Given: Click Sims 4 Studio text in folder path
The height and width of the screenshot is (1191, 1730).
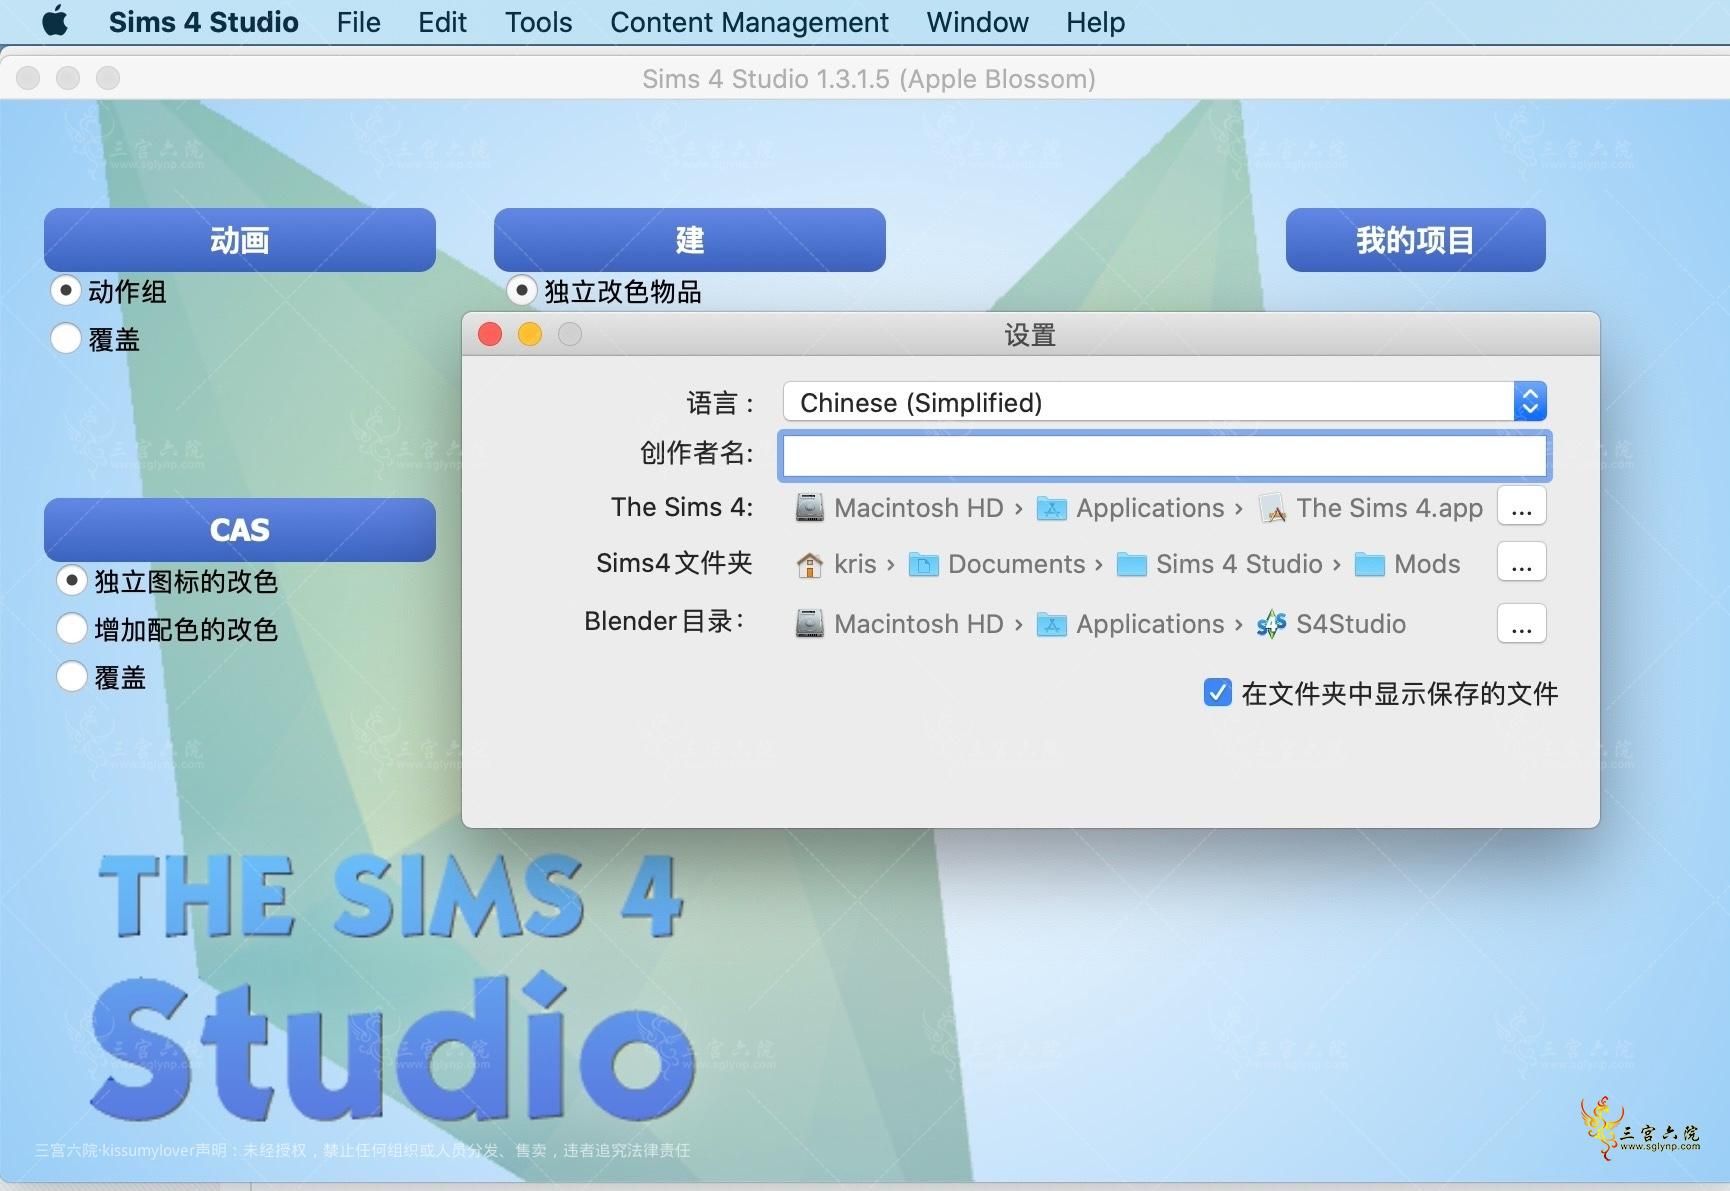Looking at the screenshot, I should click(1239, 564).
